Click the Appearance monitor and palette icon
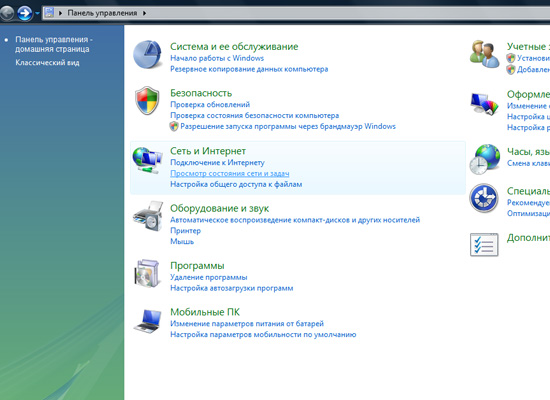550x400 pixels. [x=484, y=104]
